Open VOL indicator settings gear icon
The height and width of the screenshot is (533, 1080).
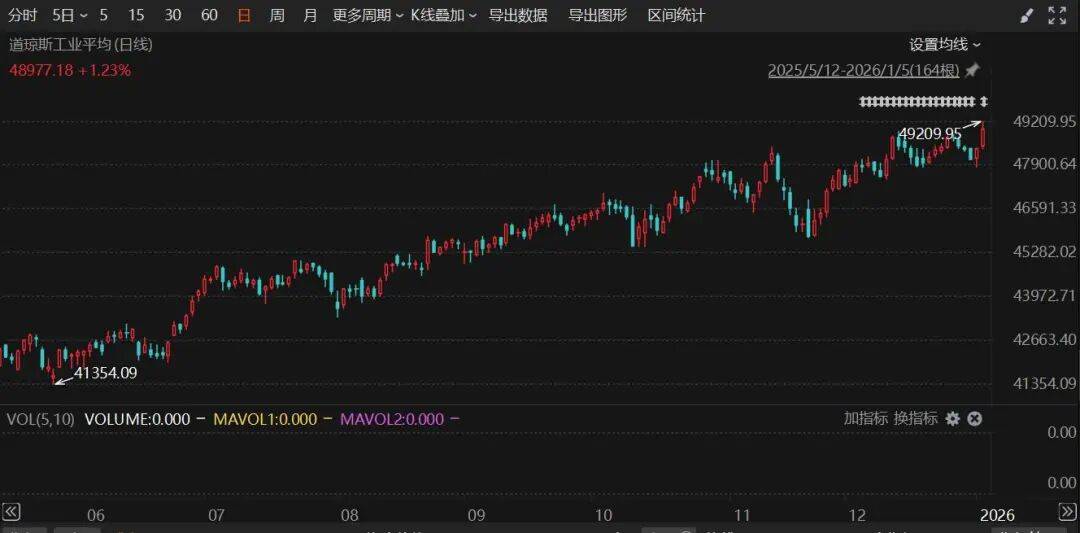(952, 419)
